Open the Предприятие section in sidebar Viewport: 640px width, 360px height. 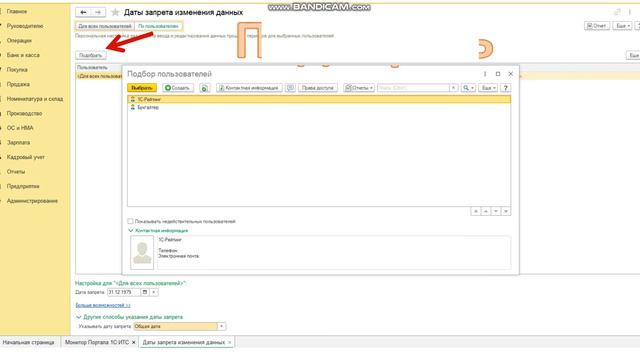coord(23,187)
